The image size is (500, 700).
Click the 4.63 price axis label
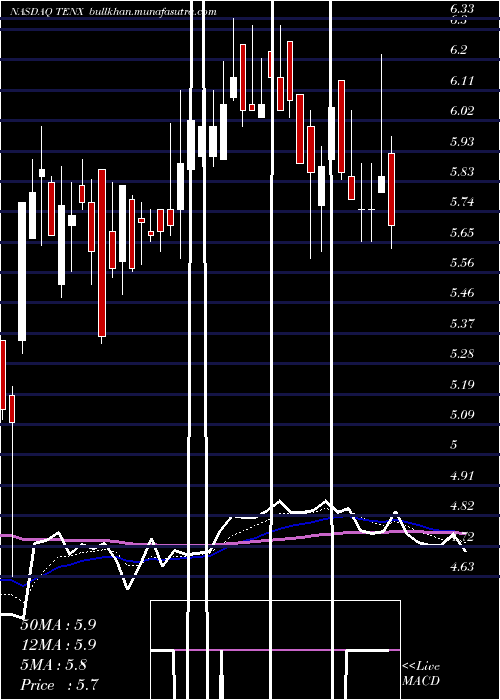point(462,567)
